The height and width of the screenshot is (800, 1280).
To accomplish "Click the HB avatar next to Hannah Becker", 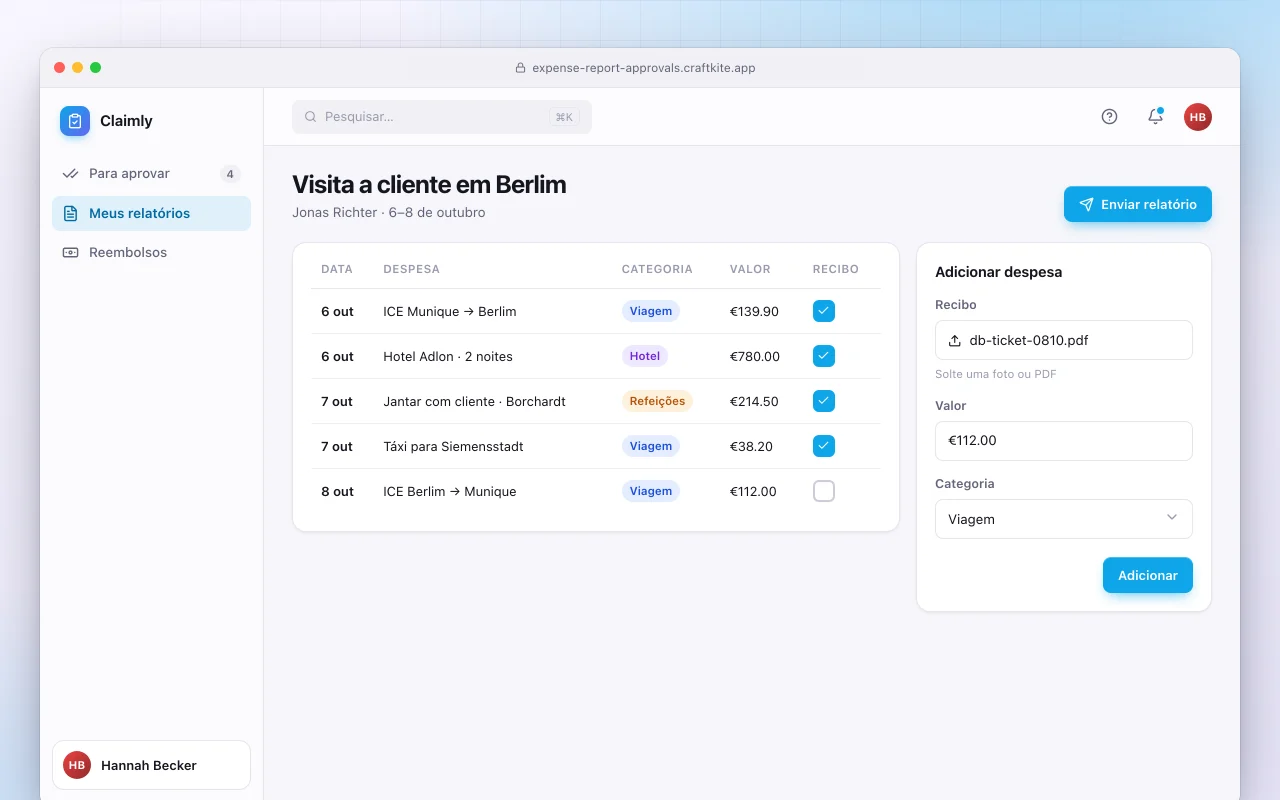I will pos(77,765).
